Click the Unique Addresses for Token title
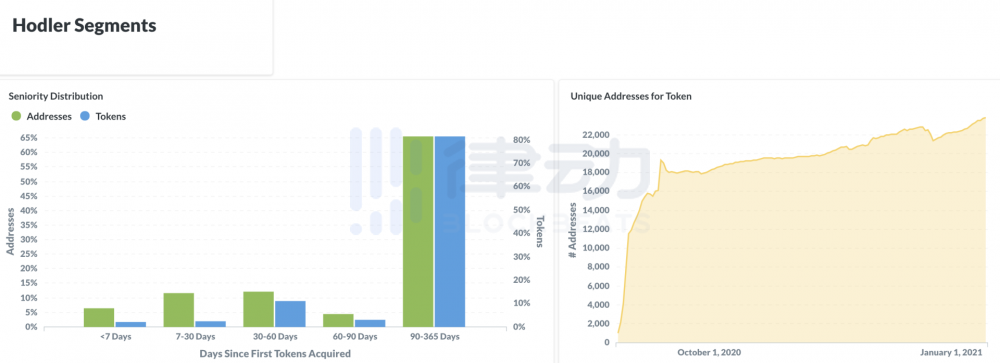The image size is (1000, 363). click(631, 96)
